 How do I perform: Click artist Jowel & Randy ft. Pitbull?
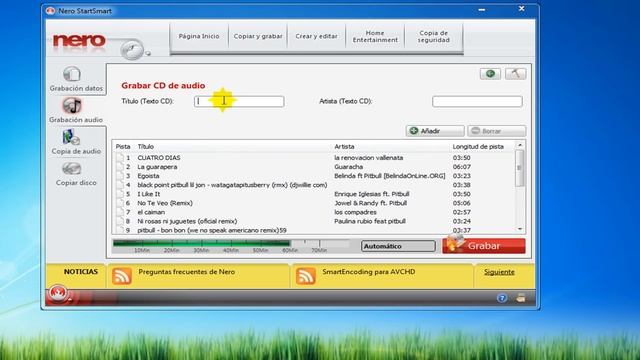370,203
